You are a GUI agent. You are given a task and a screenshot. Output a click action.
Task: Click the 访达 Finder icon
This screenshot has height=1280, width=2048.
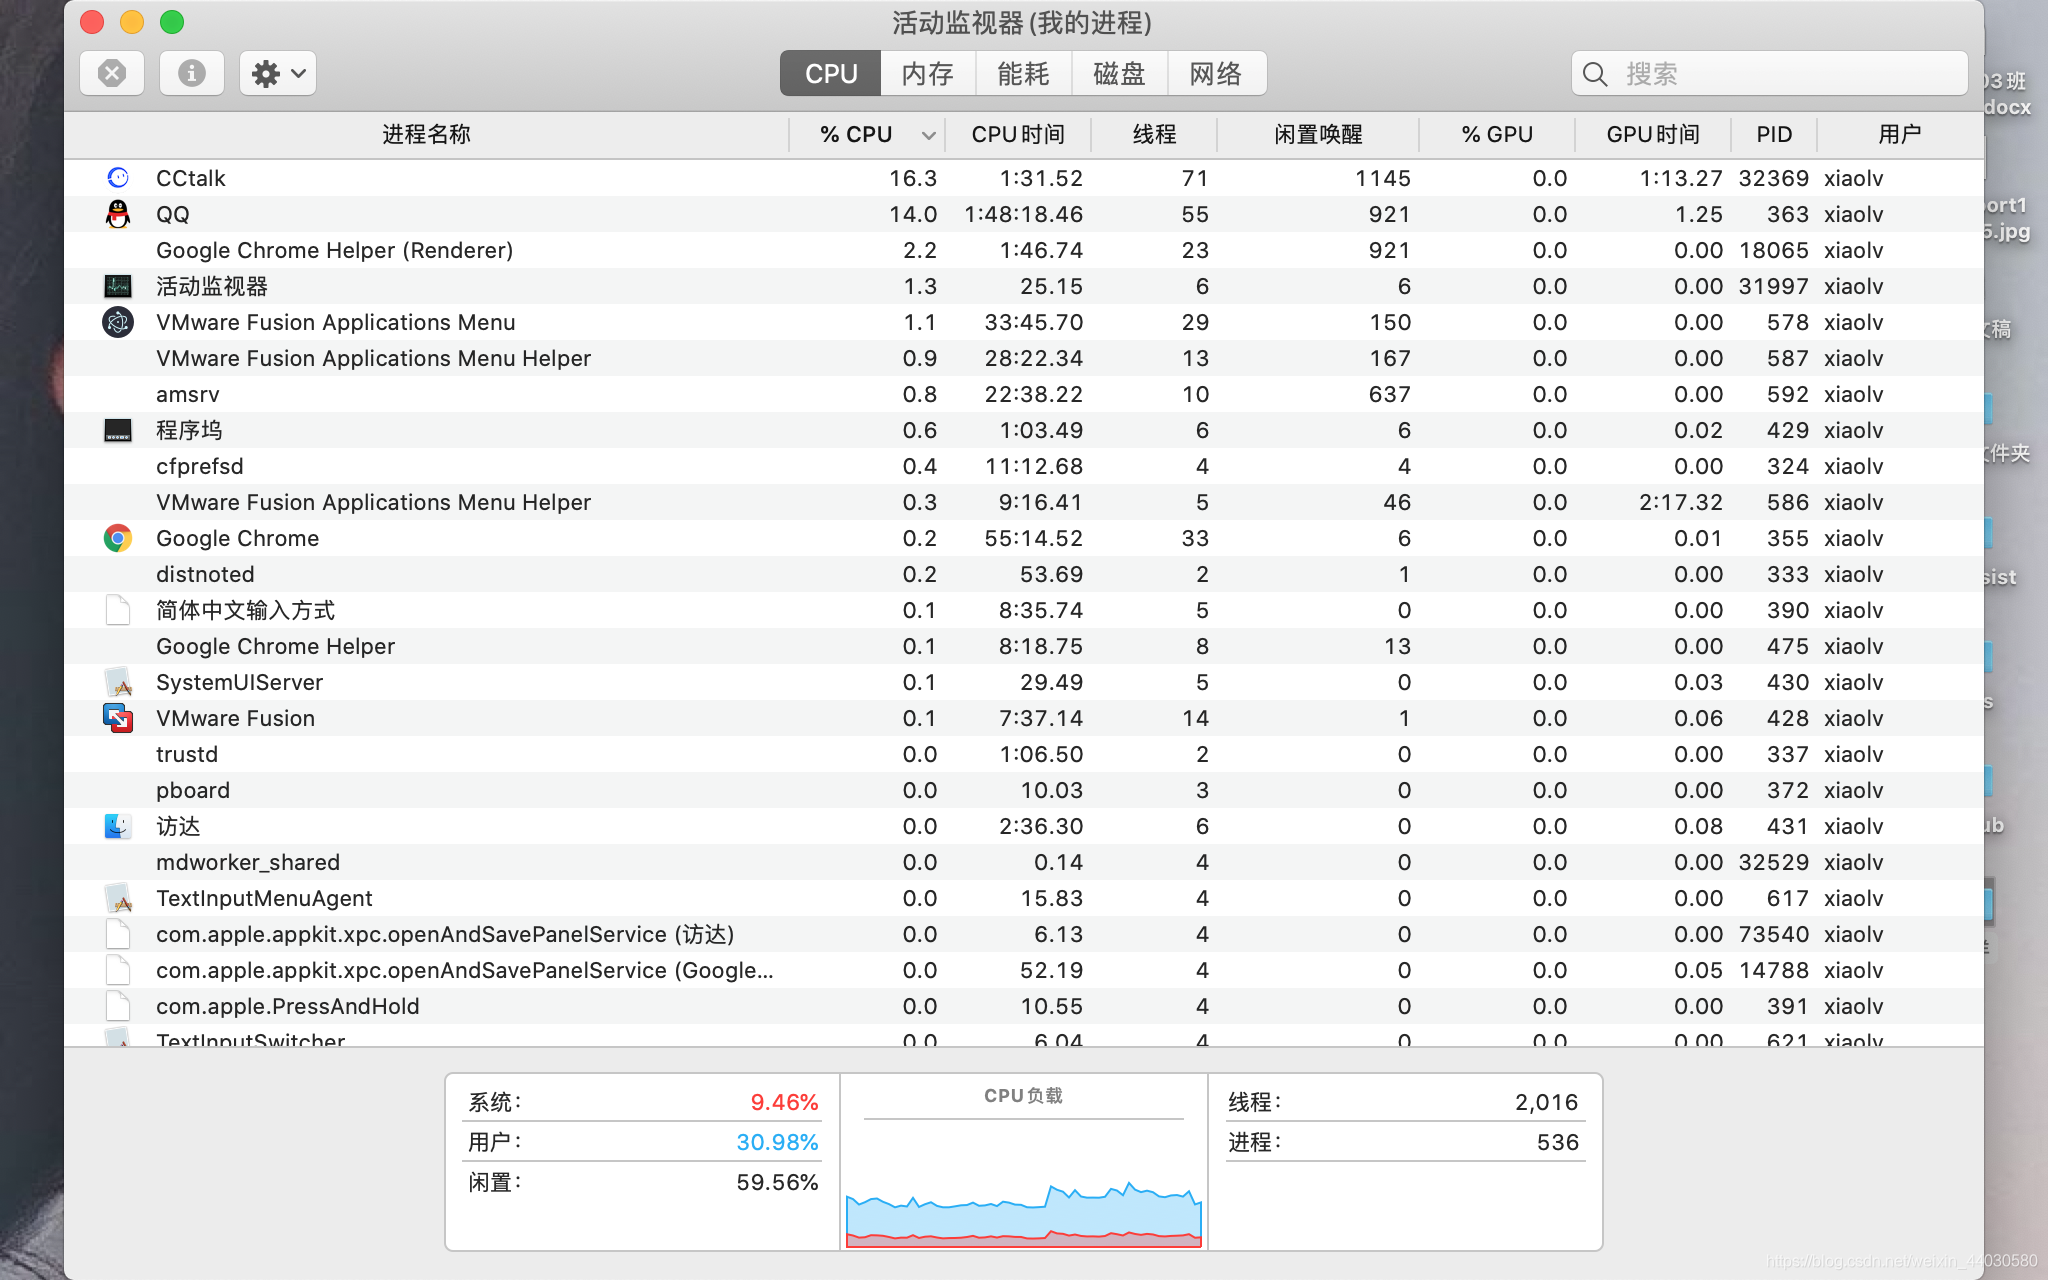point(118,826)
